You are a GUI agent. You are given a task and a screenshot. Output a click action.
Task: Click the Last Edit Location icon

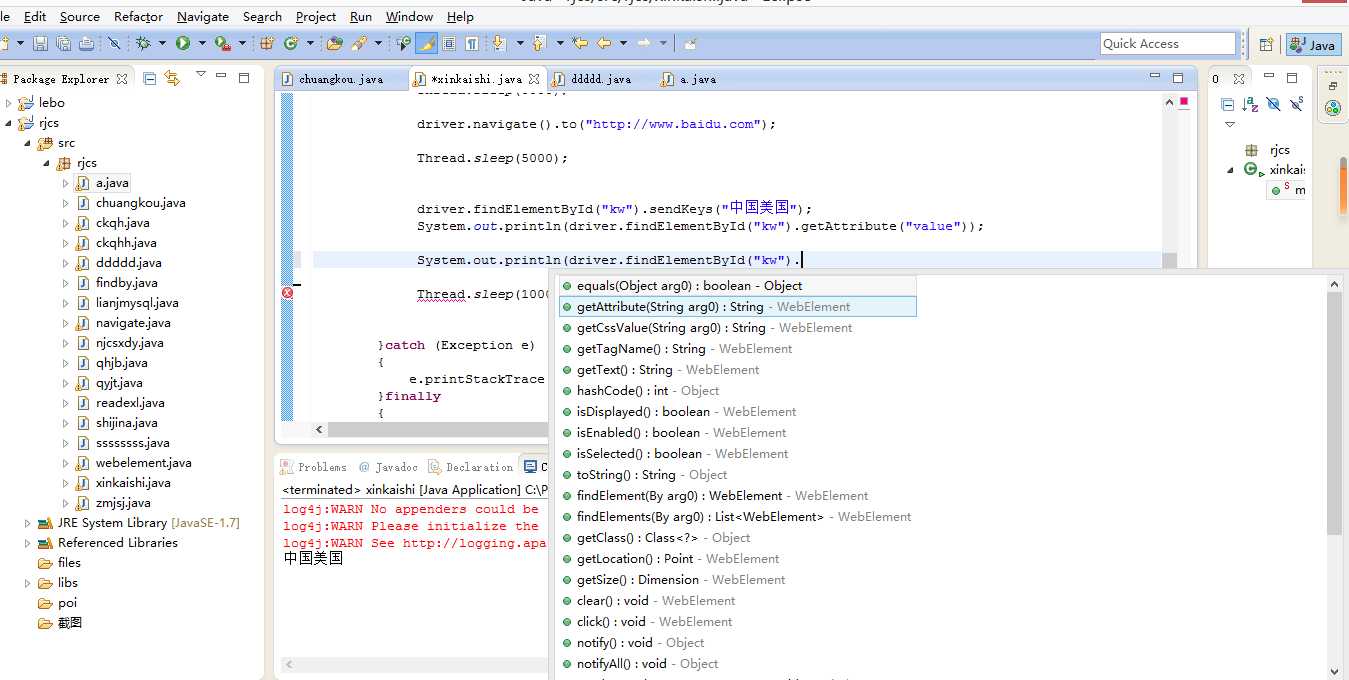[x=580, y=43]
